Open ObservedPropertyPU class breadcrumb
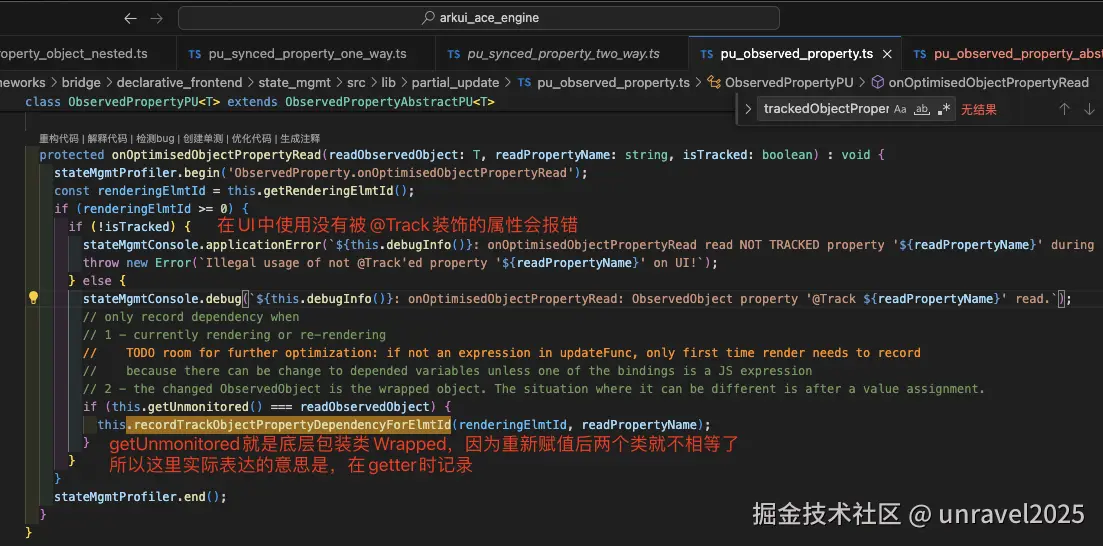Image resolution: width=1103 pixels, height=546 pixels. click(779, 82)
